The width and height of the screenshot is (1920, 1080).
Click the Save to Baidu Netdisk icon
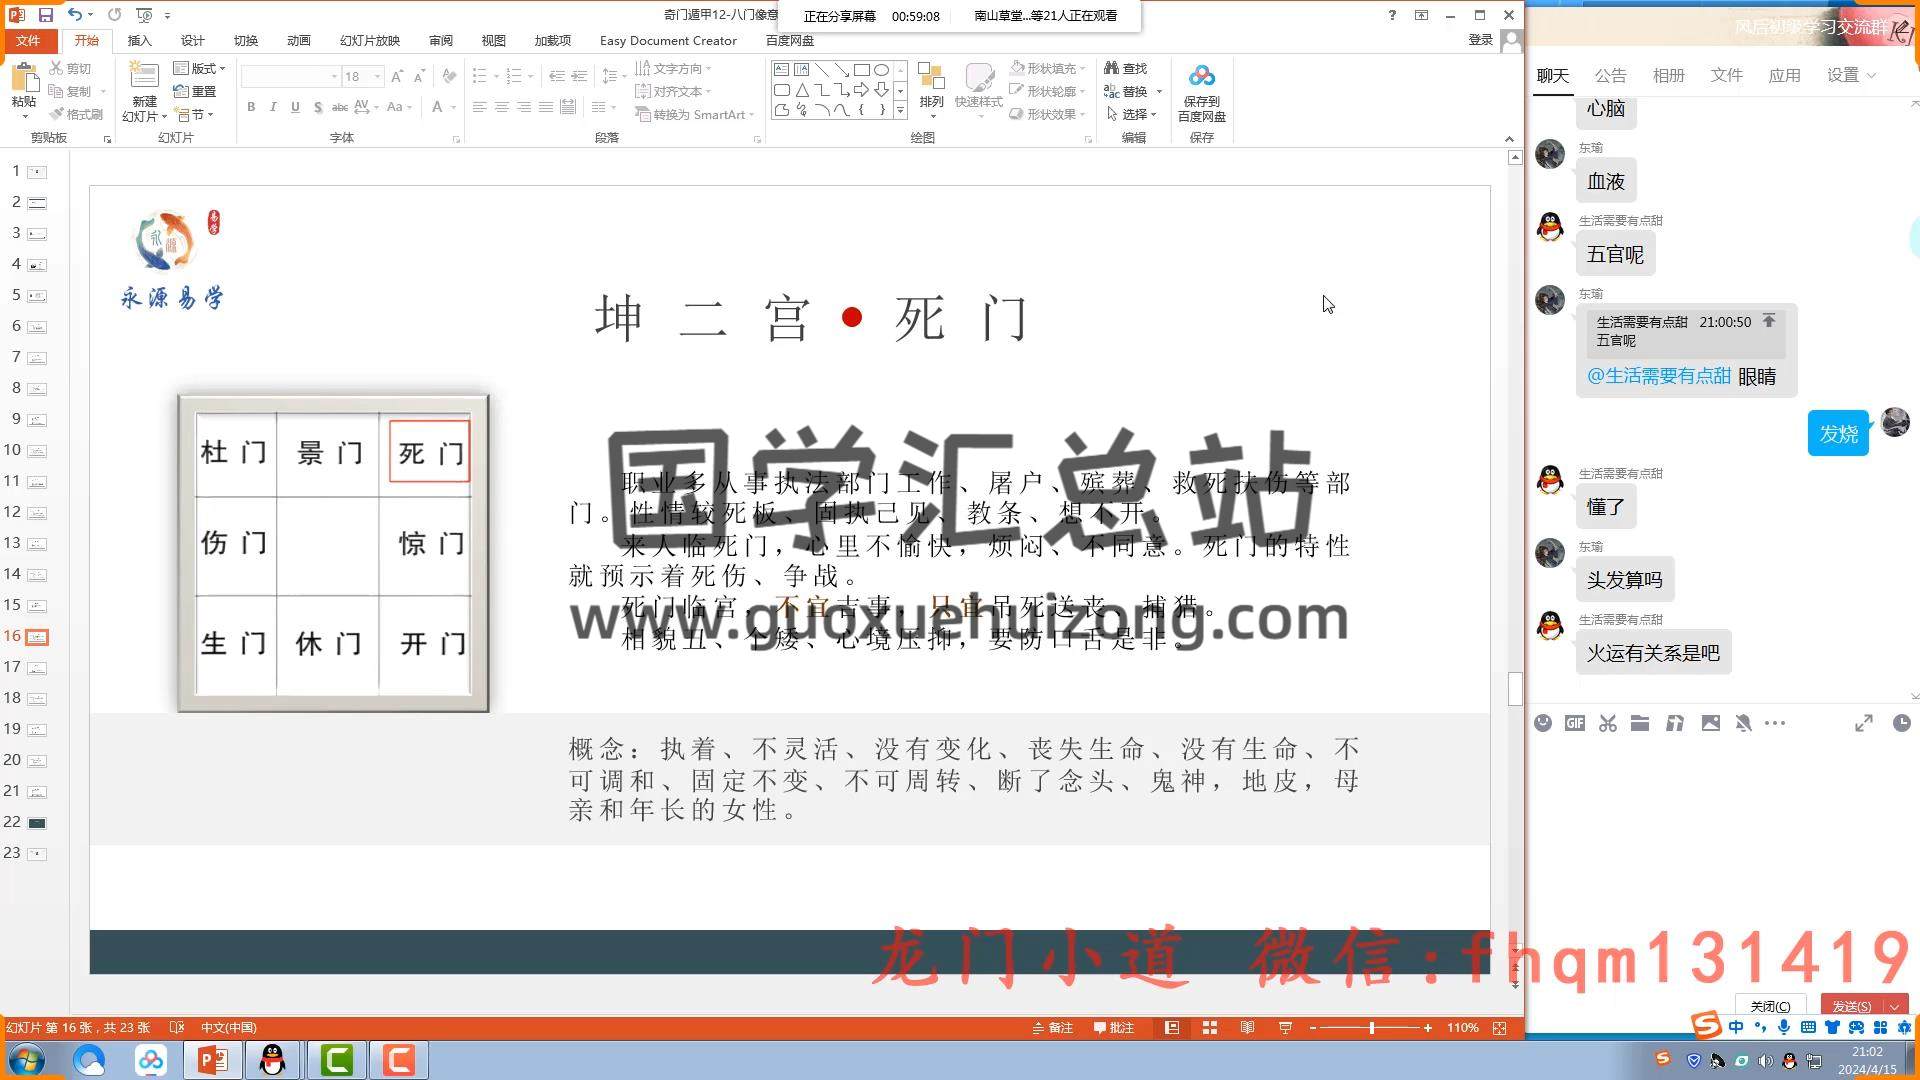click(x=1201, y=78)
